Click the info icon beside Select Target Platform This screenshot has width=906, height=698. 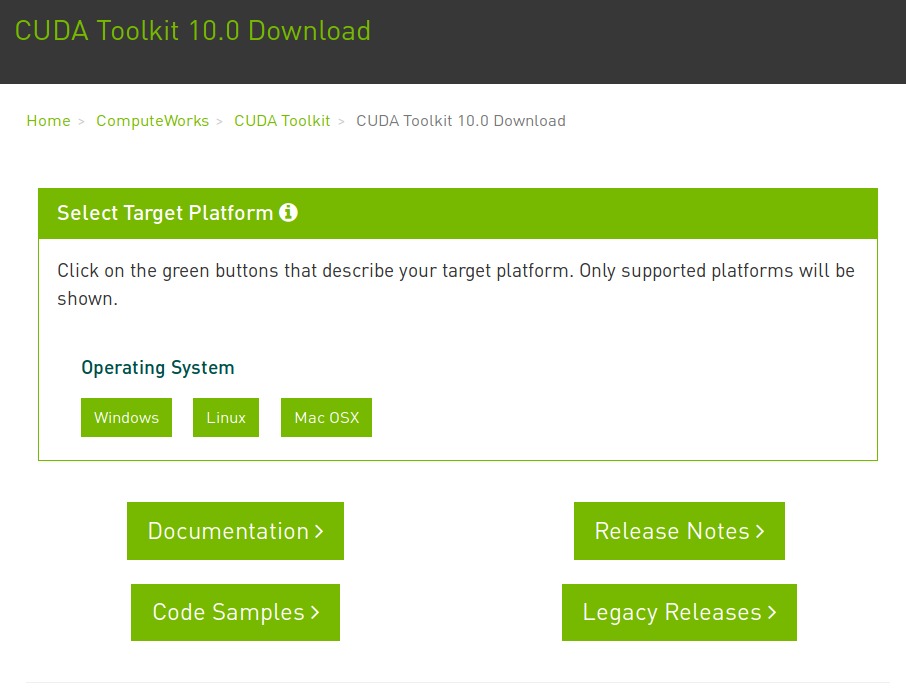(x=288, y=213)
